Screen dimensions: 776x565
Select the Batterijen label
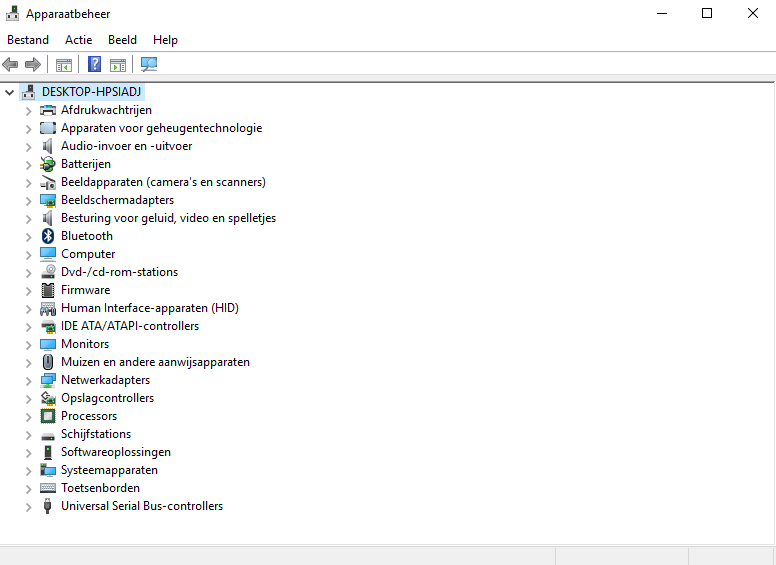pyautogui.click(x=86, y=164)
